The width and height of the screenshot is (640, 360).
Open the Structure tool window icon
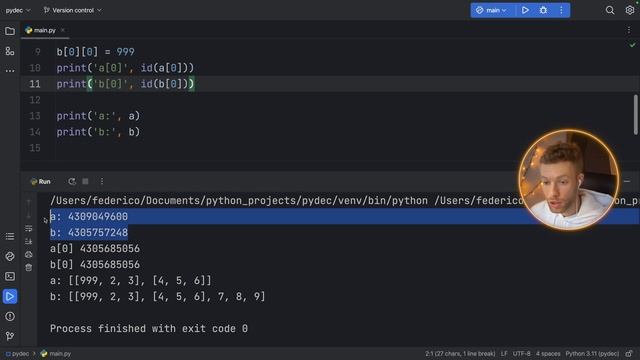click(10, 51)
